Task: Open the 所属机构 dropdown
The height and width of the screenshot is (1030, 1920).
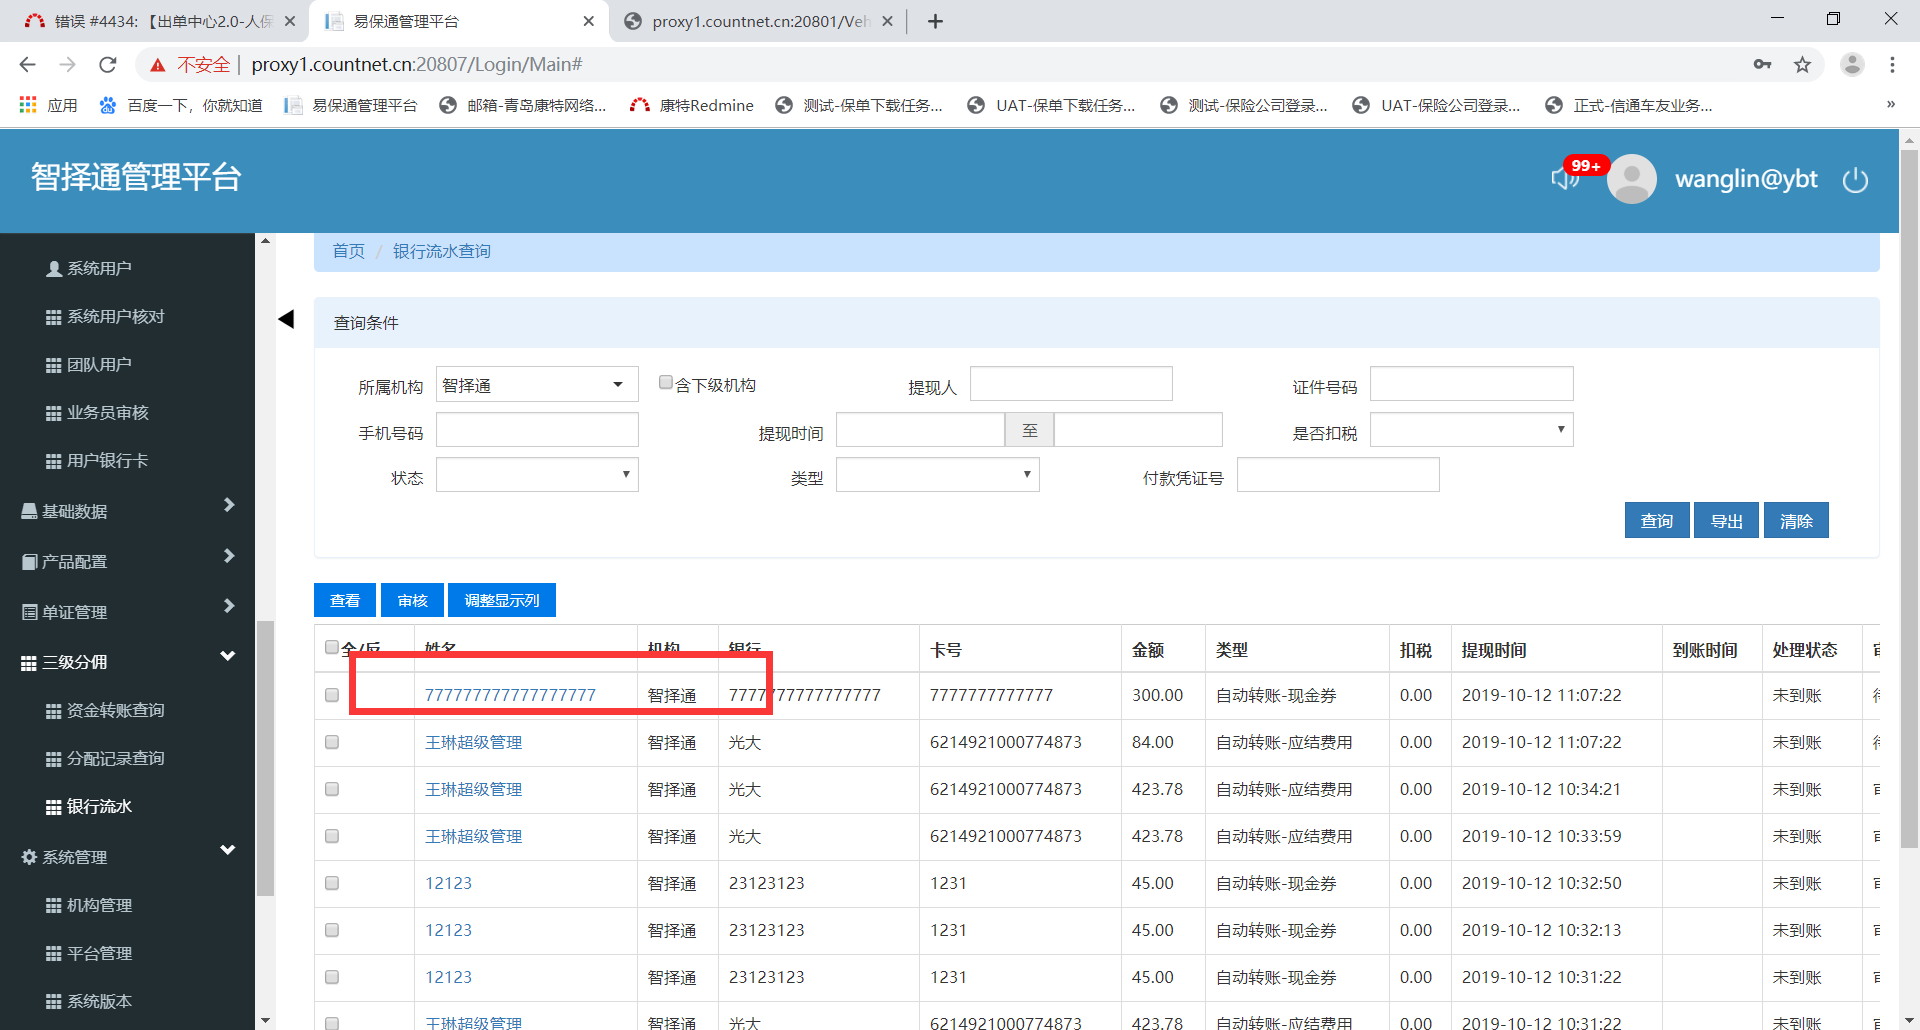Action: [x=537, y=385]
